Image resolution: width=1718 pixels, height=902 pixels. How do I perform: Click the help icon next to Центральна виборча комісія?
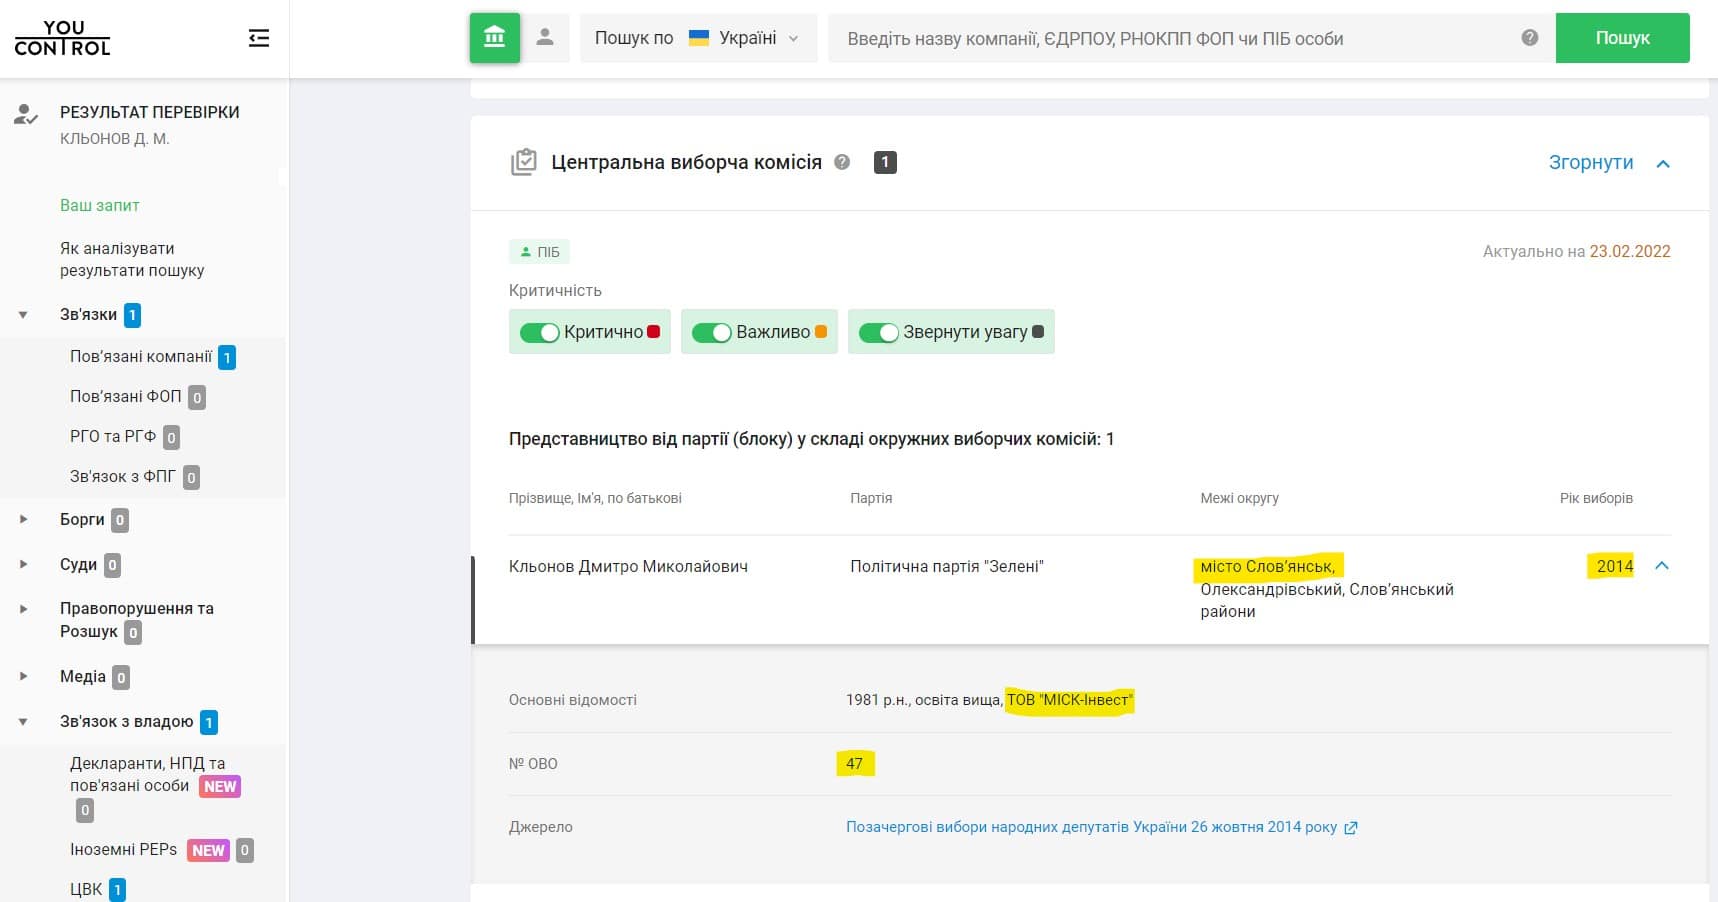pos(842,162)
